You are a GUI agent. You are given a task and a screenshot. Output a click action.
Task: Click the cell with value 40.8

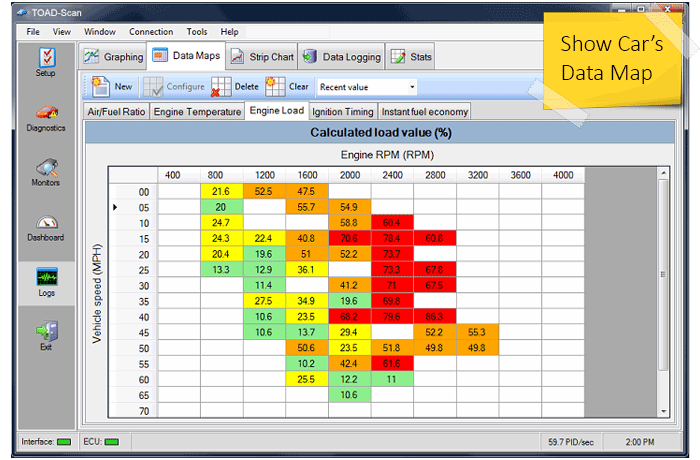pos(307,238)
